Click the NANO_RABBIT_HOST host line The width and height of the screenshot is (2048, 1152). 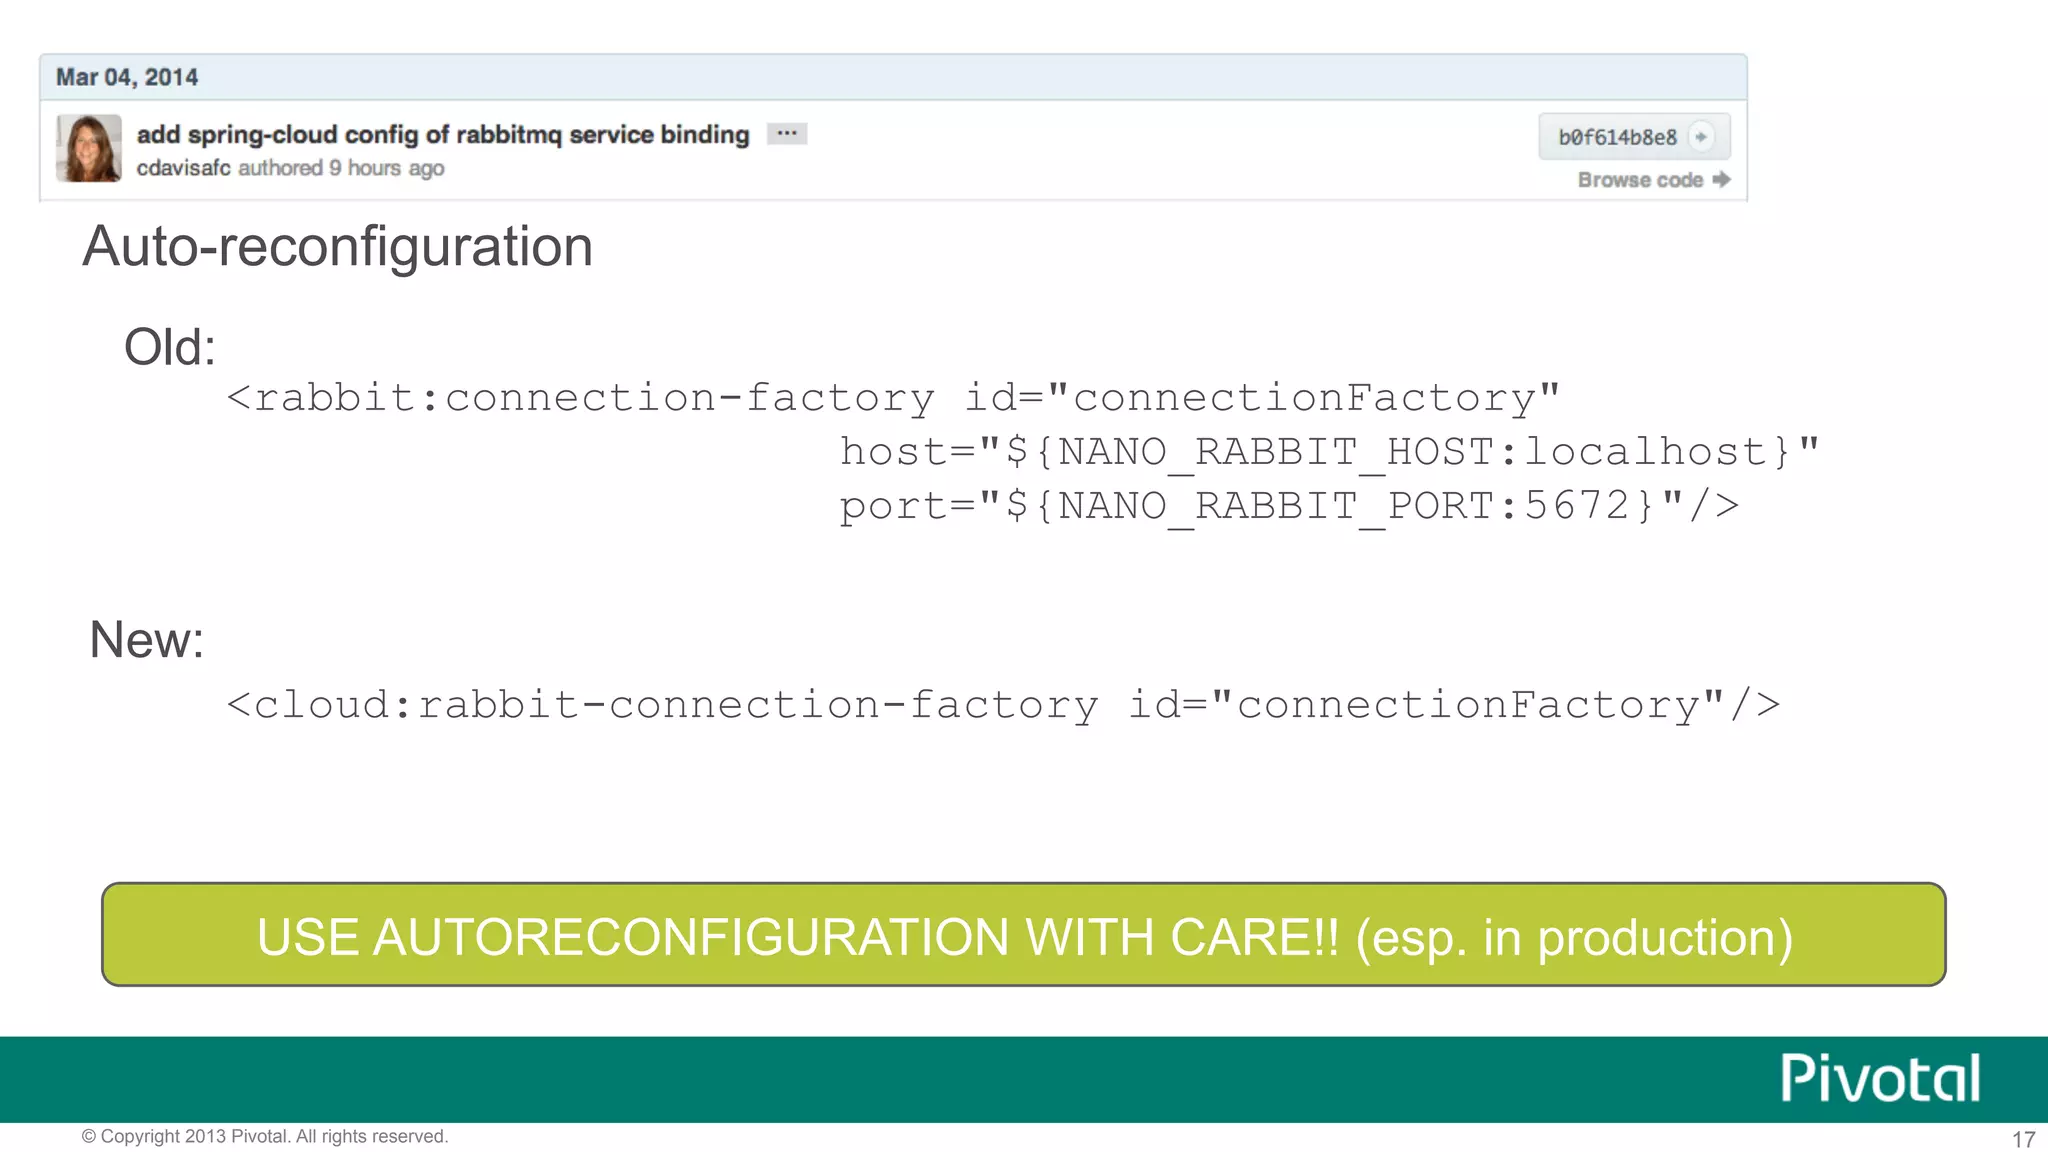[x=1329, y=452]
